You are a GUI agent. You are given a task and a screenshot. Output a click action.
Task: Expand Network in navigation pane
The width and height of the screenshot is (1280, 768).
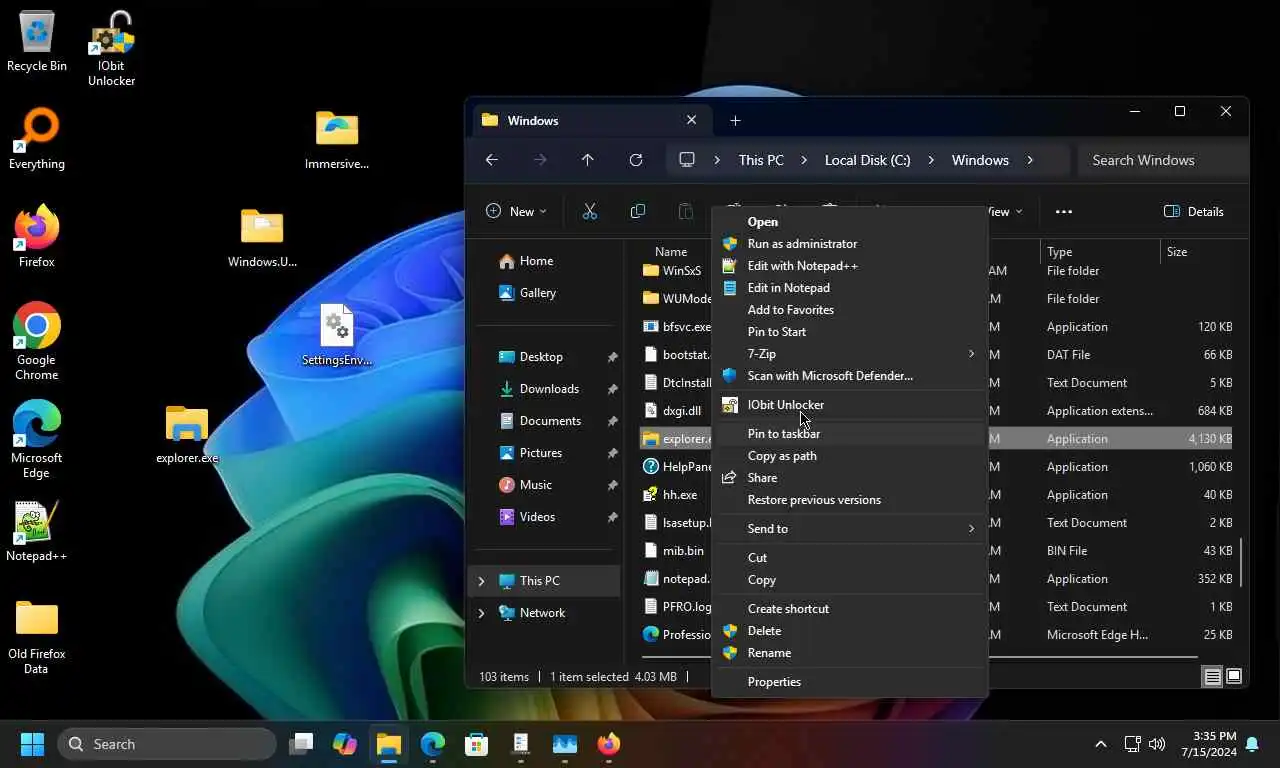(481, 613)
